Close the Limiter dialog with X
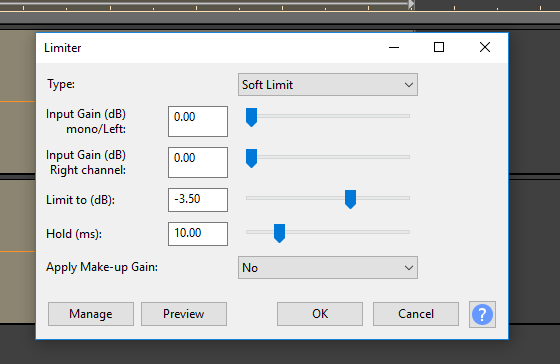The height and width of the screenshot is (364, 560). click(485, 47)
